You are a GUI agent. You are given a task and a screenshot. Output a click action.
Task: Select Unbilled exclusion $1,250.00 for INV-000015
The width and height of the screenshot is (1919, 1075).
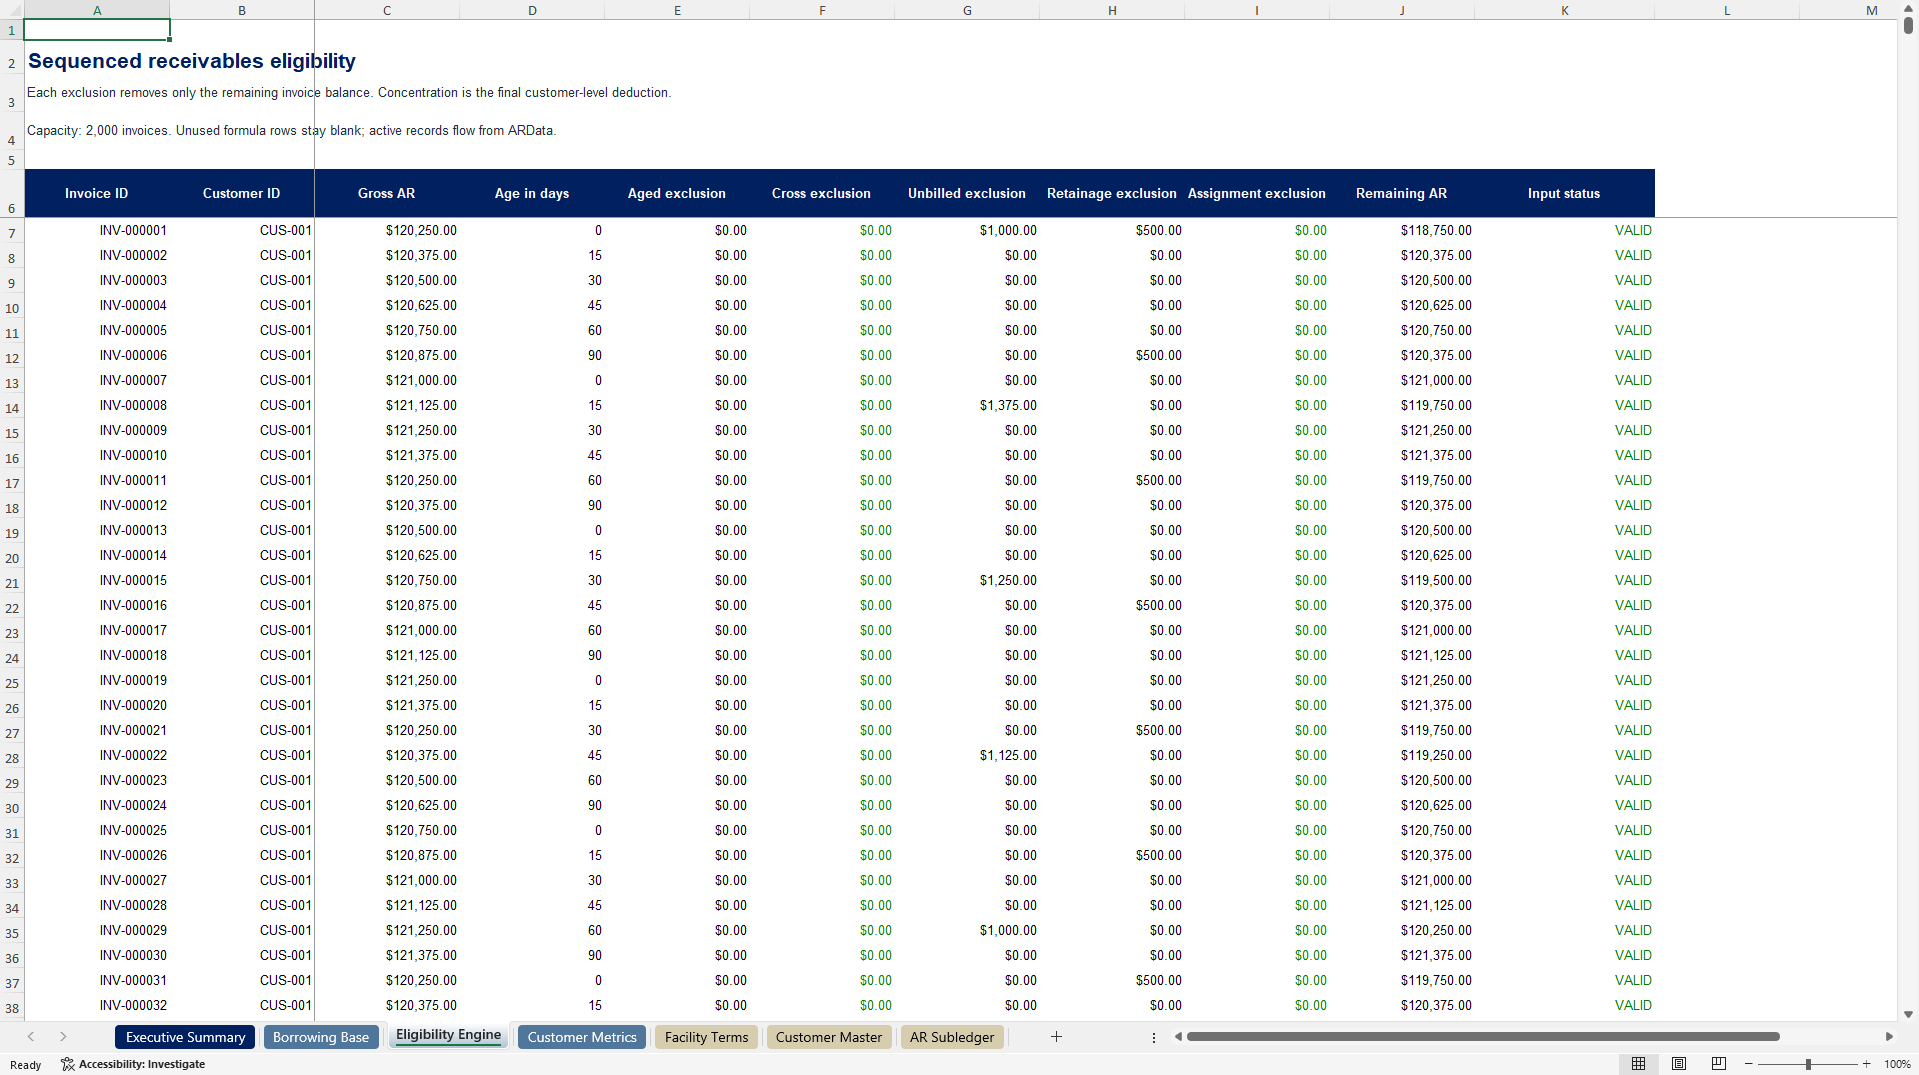click(967, 580)
